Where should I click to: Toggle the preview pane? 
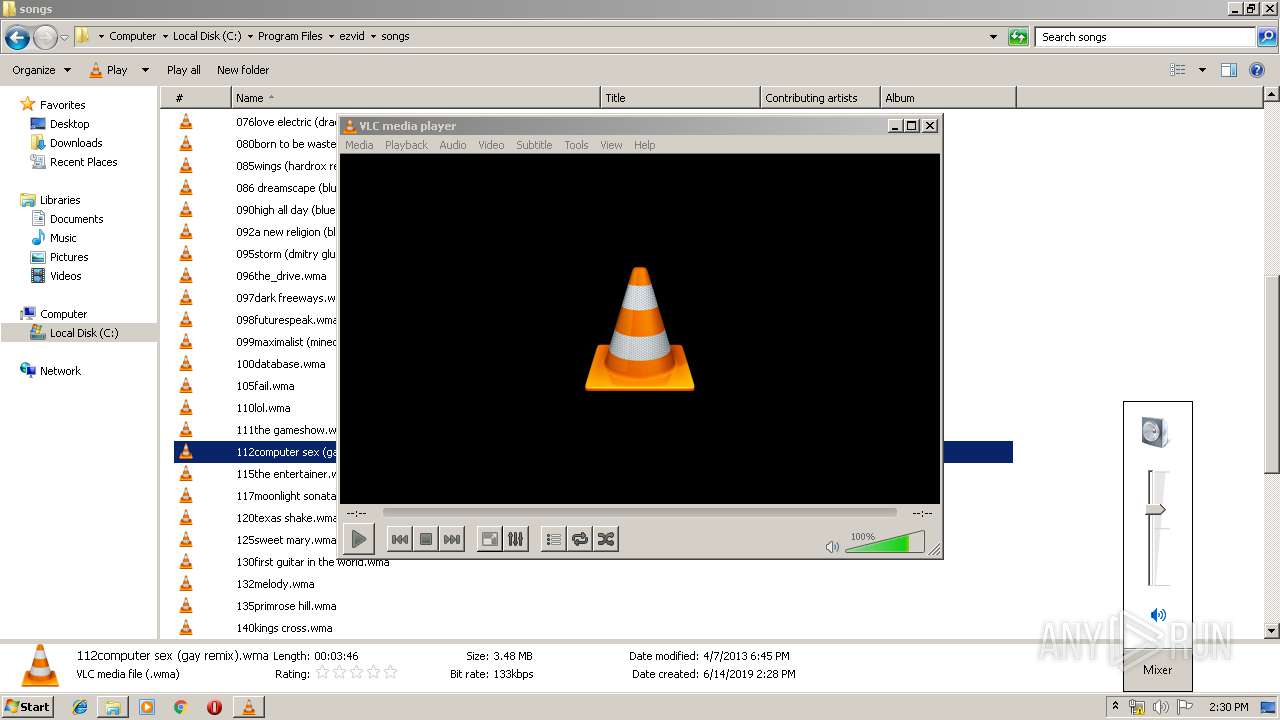[1229, 70]
